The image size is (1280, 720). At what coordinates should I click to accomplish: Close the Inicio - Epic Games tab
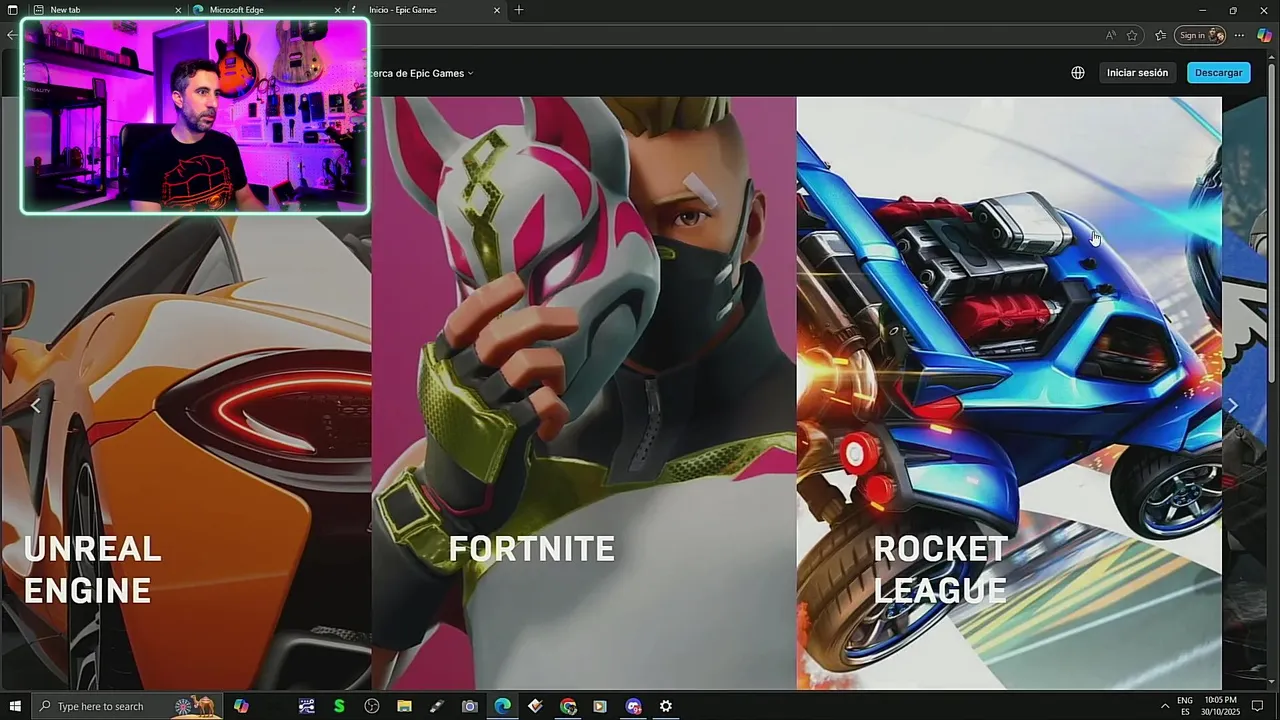pos(497,10)
